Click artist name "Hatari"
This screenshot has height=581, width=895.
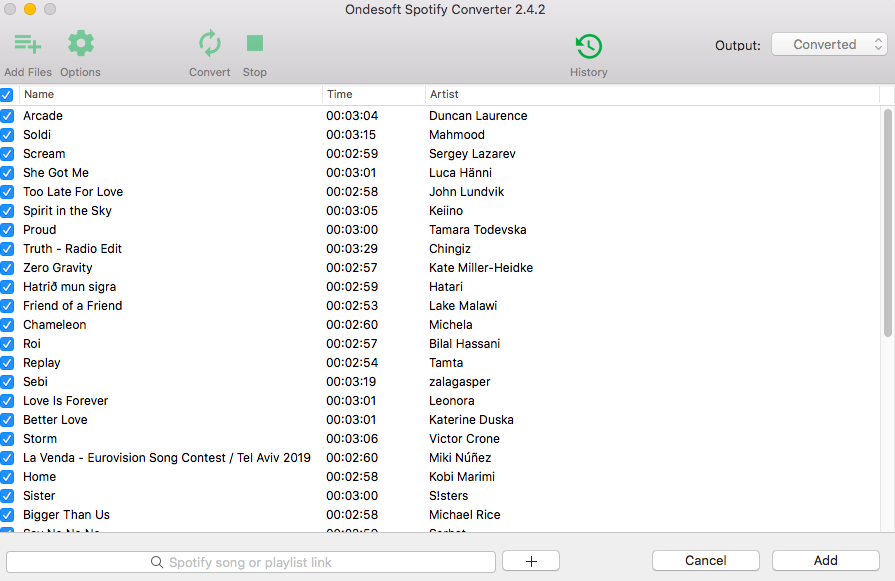pos(446,287)
